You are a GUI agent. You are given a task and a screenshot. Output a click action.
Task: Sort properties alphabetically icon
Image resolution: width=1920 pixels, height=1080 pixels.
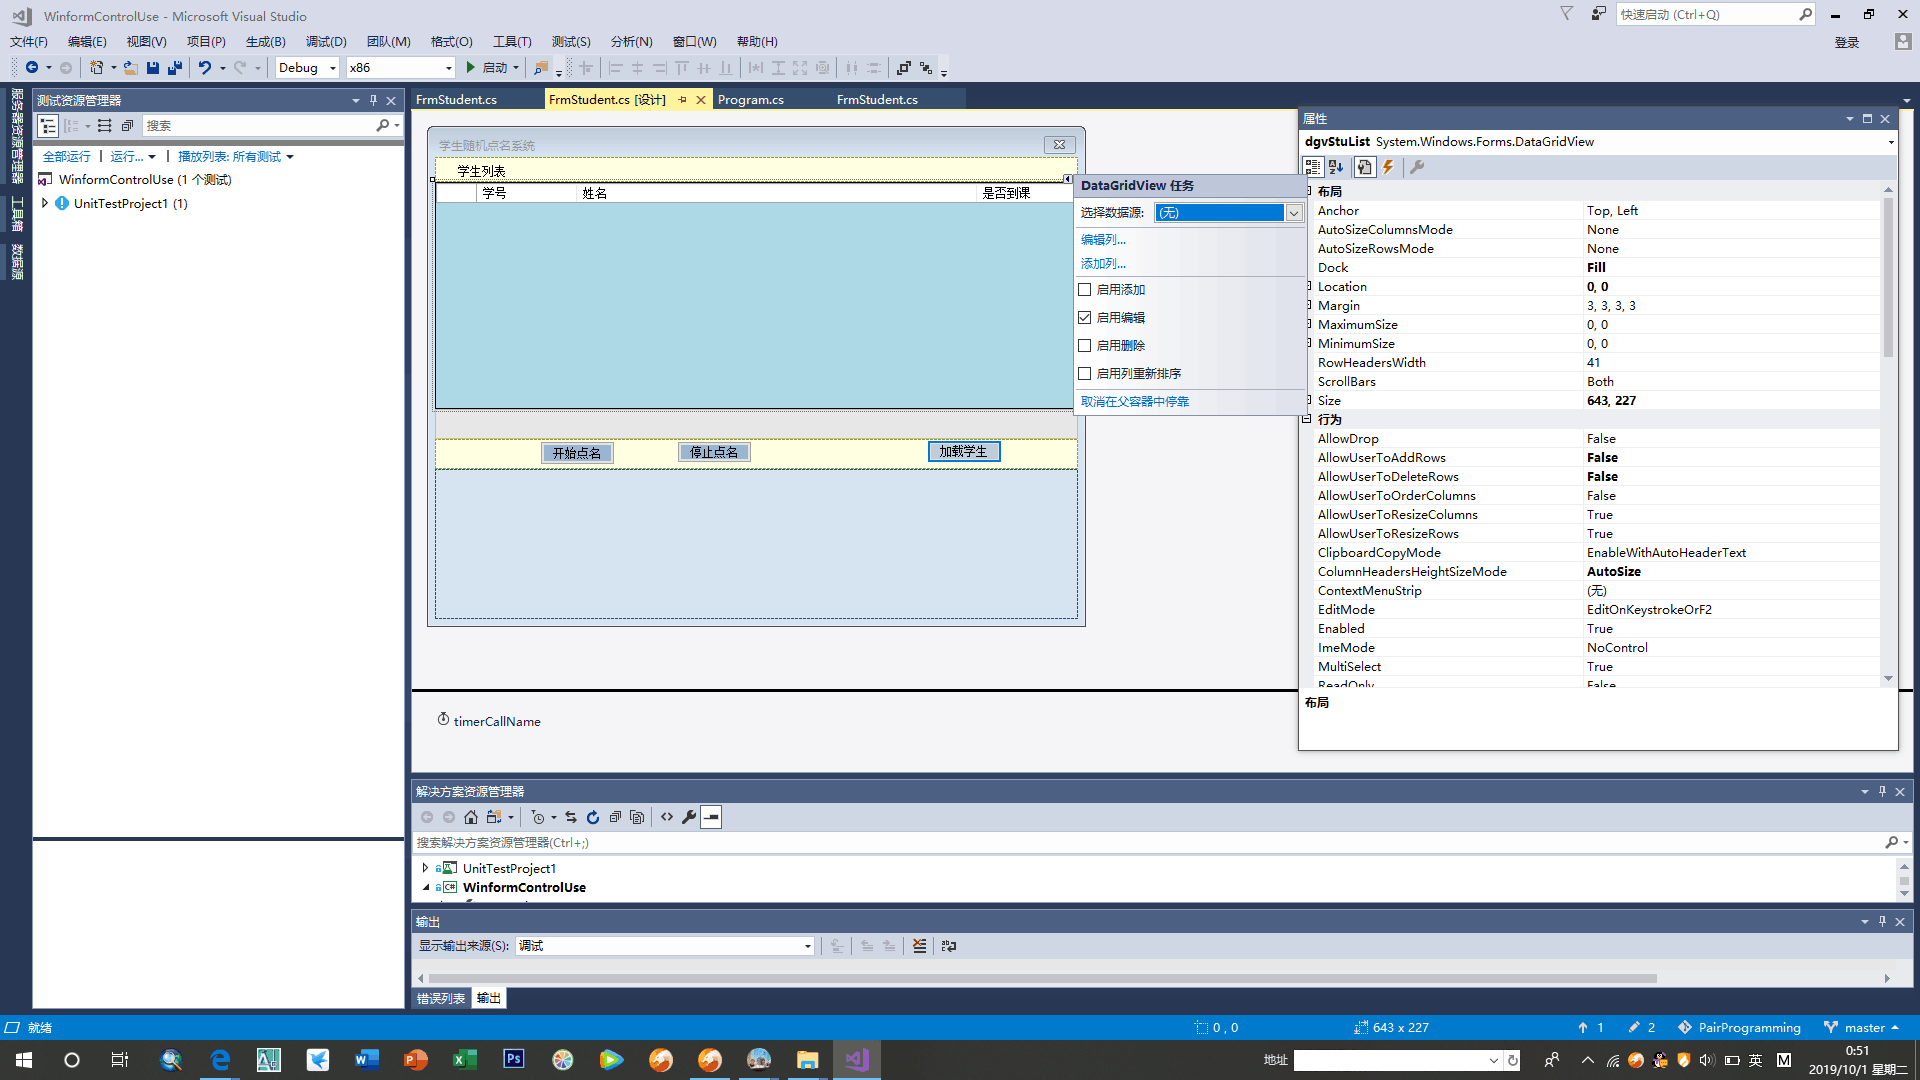(1336, 167)
